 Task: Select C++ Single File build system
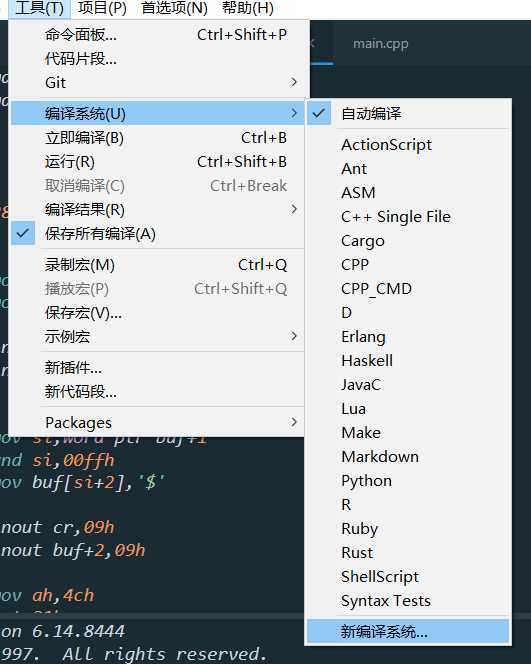click(408, 217)
